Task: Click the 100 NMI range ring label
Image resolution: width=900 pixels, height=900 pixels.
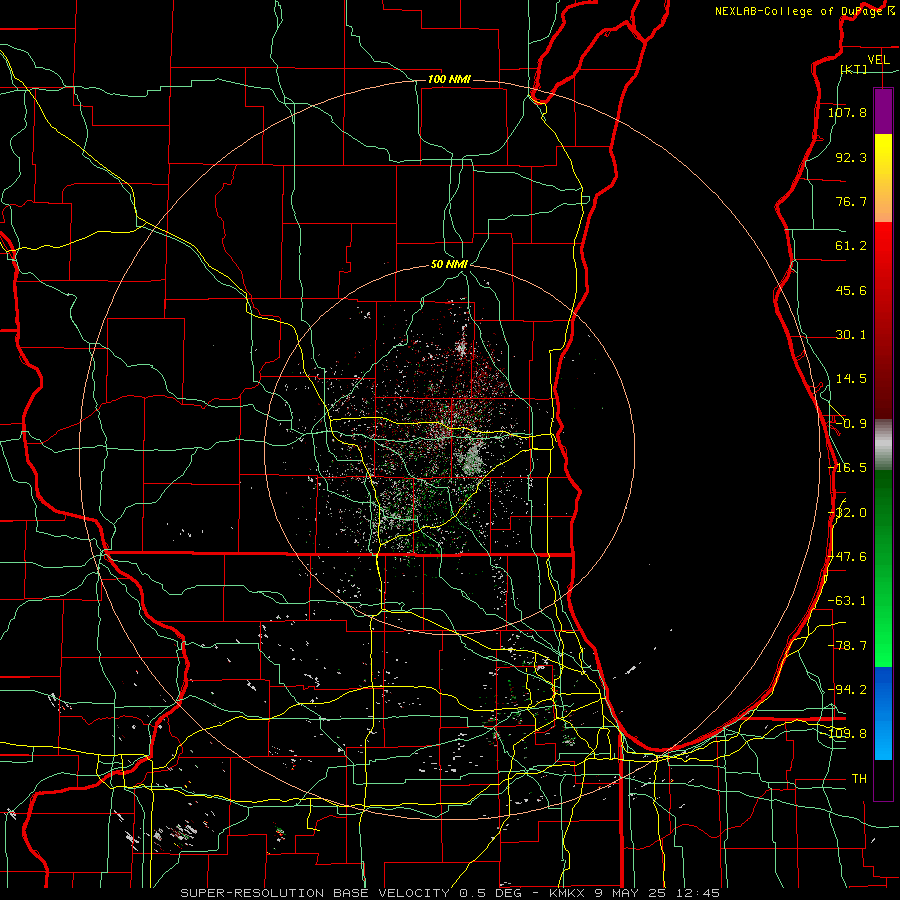Action: 449,79
